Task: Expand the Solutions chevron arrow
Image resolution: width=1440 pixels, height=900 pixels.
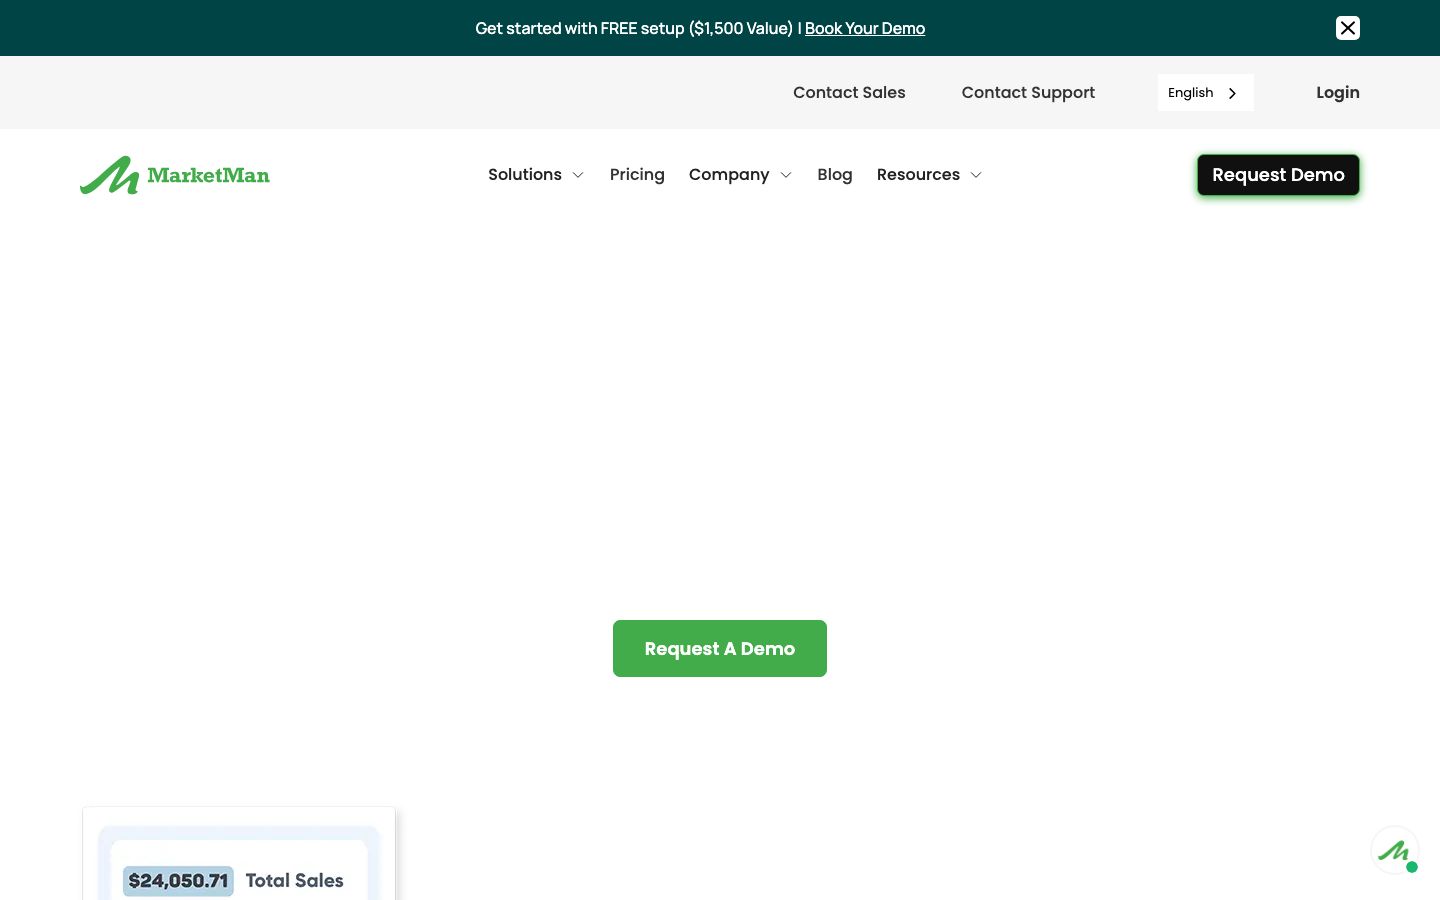Action: click(x=578, y=175)
